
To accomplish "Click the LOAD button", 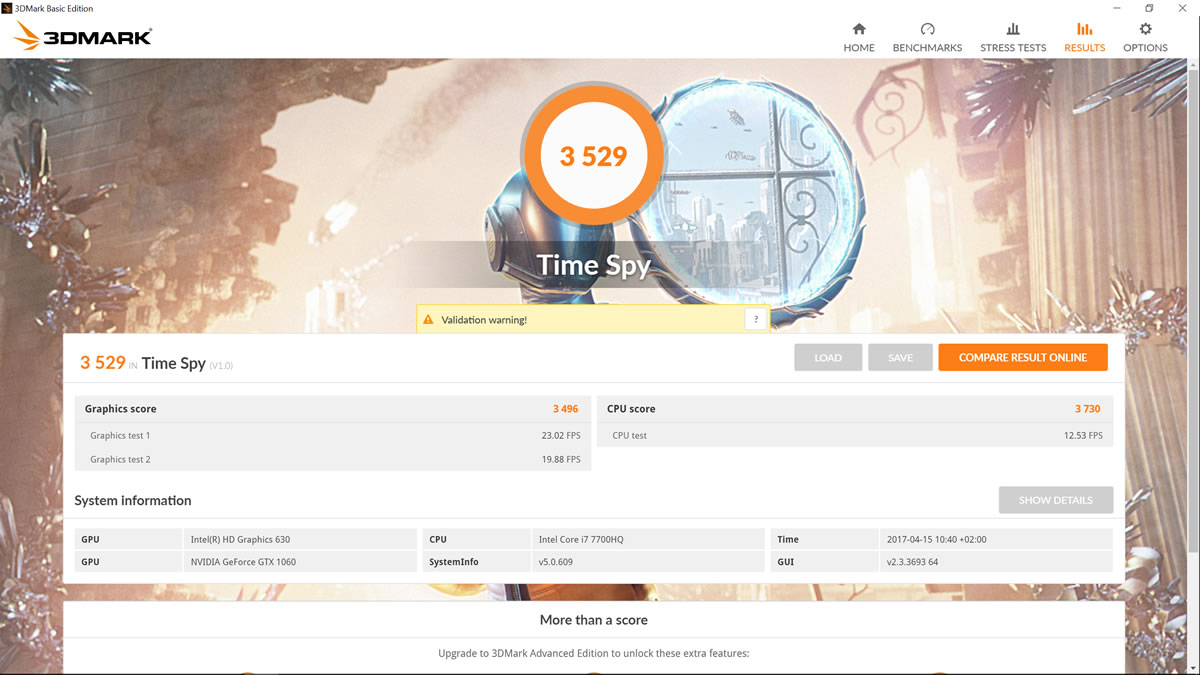I will [x=828, y=358].
